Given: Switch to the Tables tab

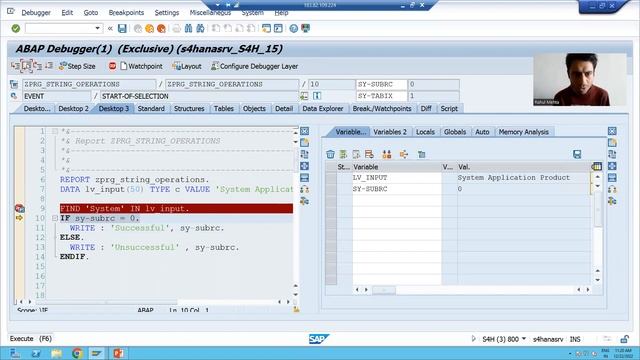Looking at the screenshot, I should tap(224, 109).
